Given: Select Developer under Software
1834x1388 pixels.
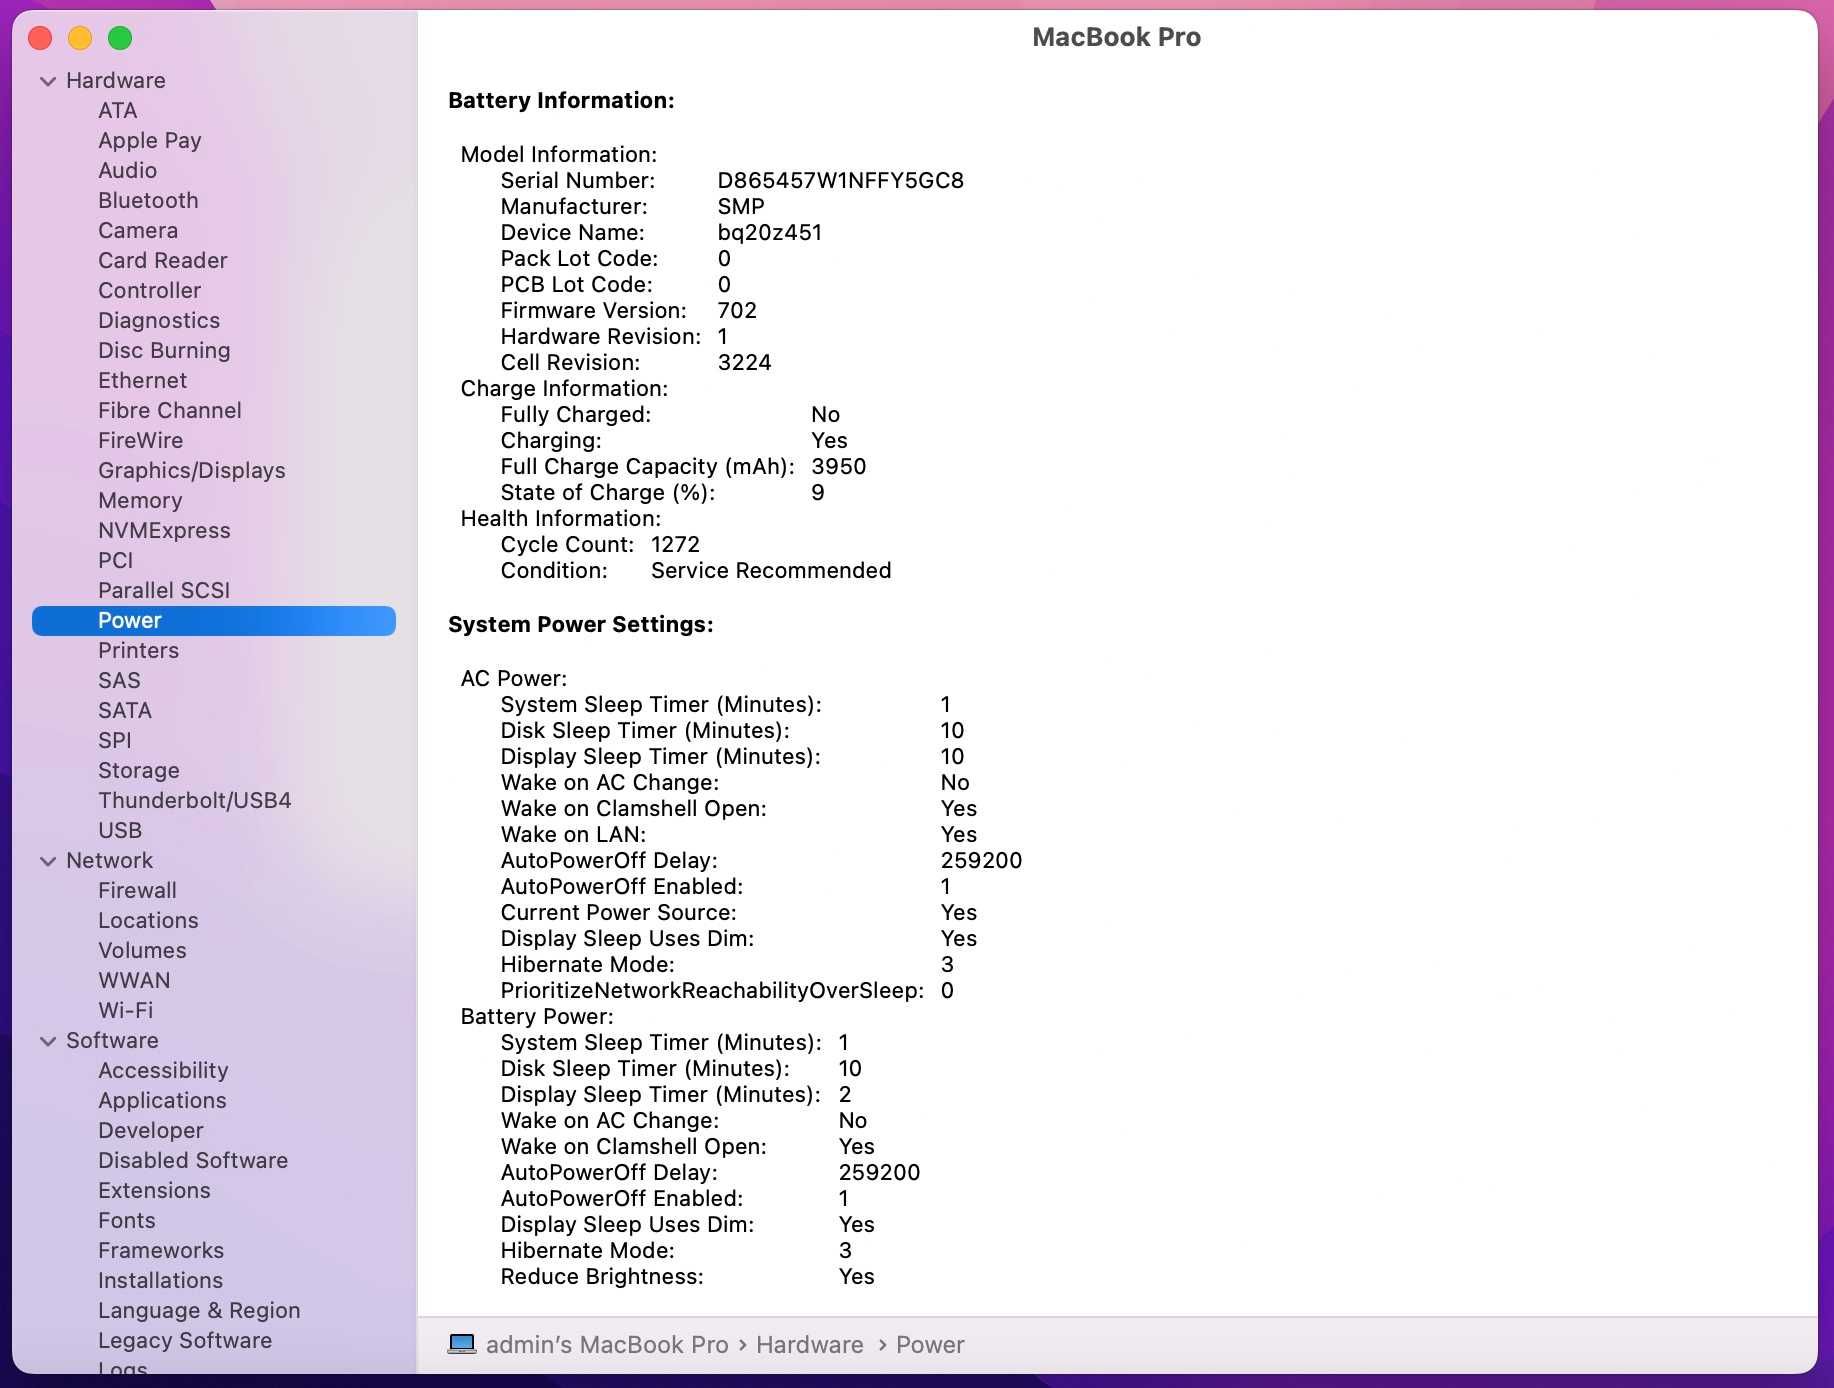Looking at the screenshot, I should tap(151, 1131).
